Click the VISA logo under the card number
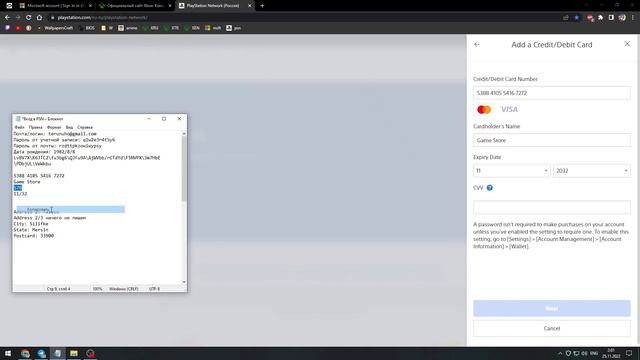The height and width of the screenshot is (360, 640). 509,109
